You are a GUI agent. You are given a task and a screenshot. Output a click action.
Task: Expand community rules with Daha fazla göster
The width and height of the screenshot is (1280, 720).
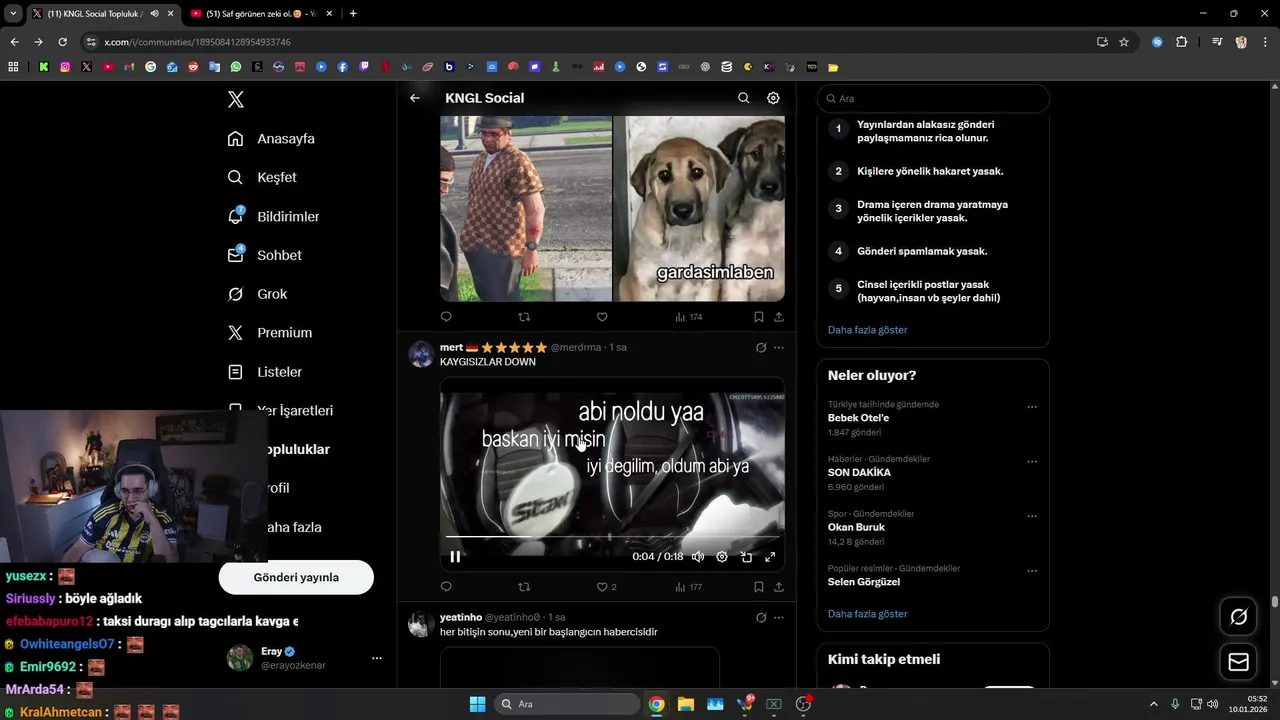coord(867,330)
